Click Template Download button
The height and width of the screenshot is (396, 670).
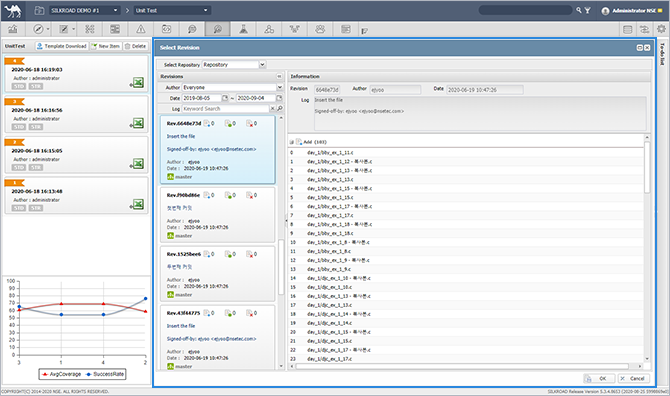click(62, 46)
